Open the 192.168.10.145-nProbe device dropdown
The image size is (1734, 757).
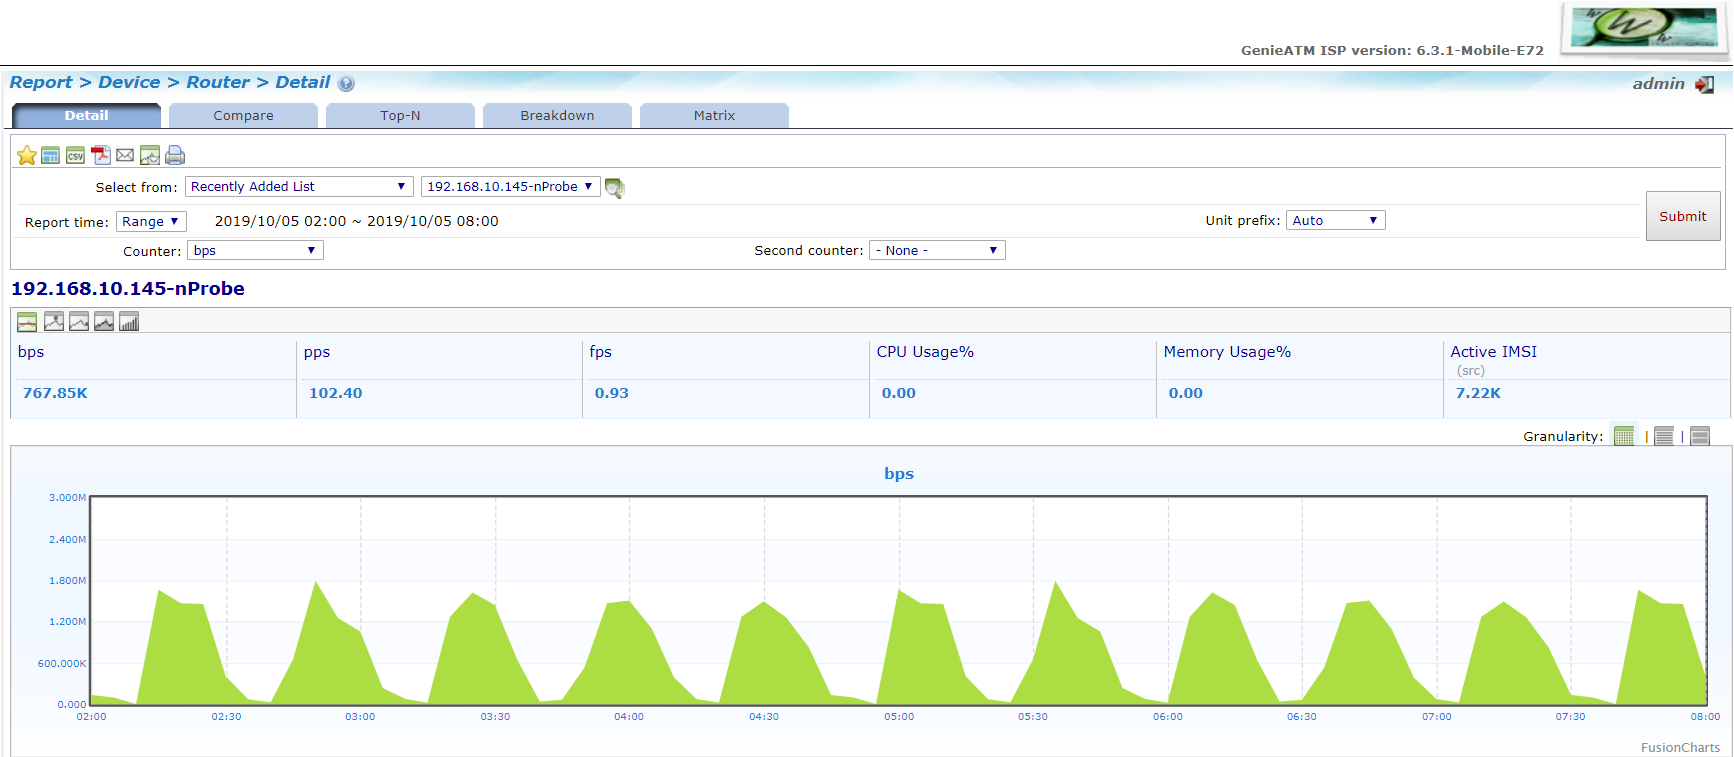coord(510,187)
